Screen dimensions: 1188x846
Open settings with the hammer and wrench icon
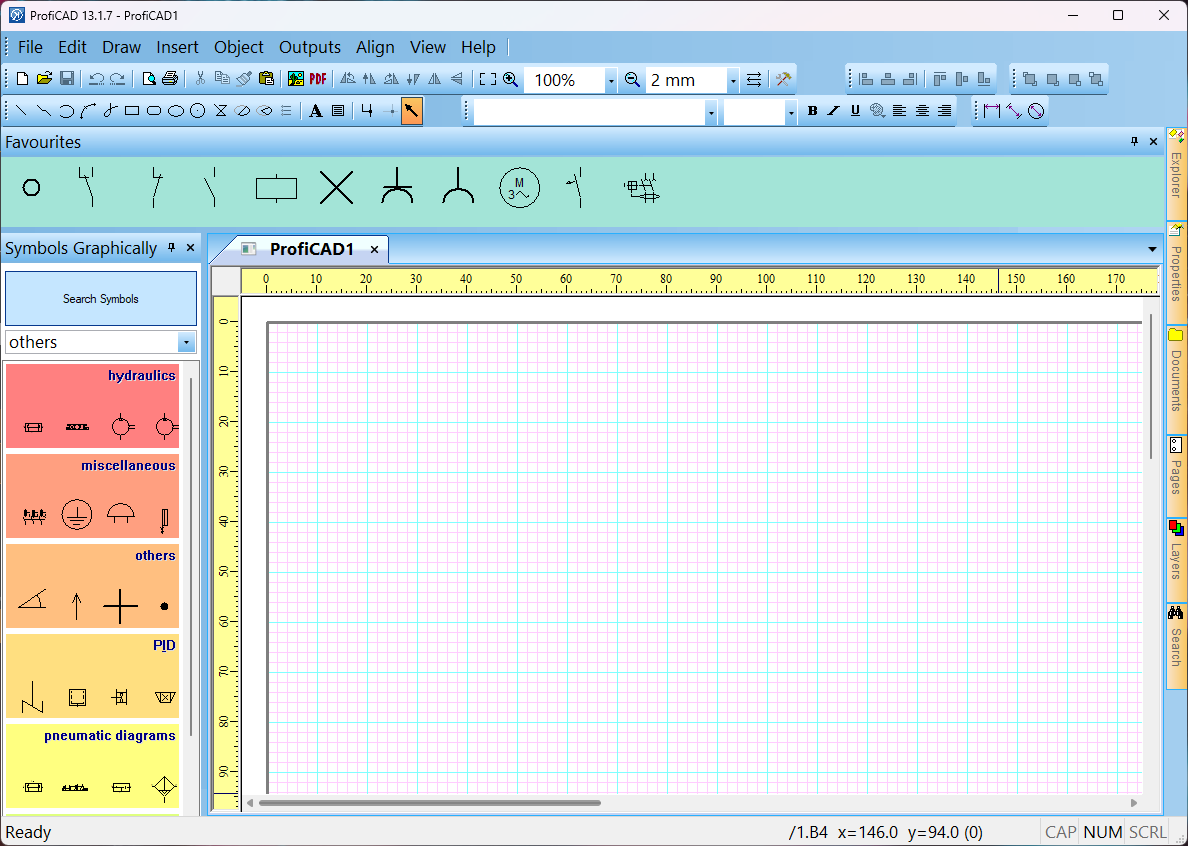point(783,79)
